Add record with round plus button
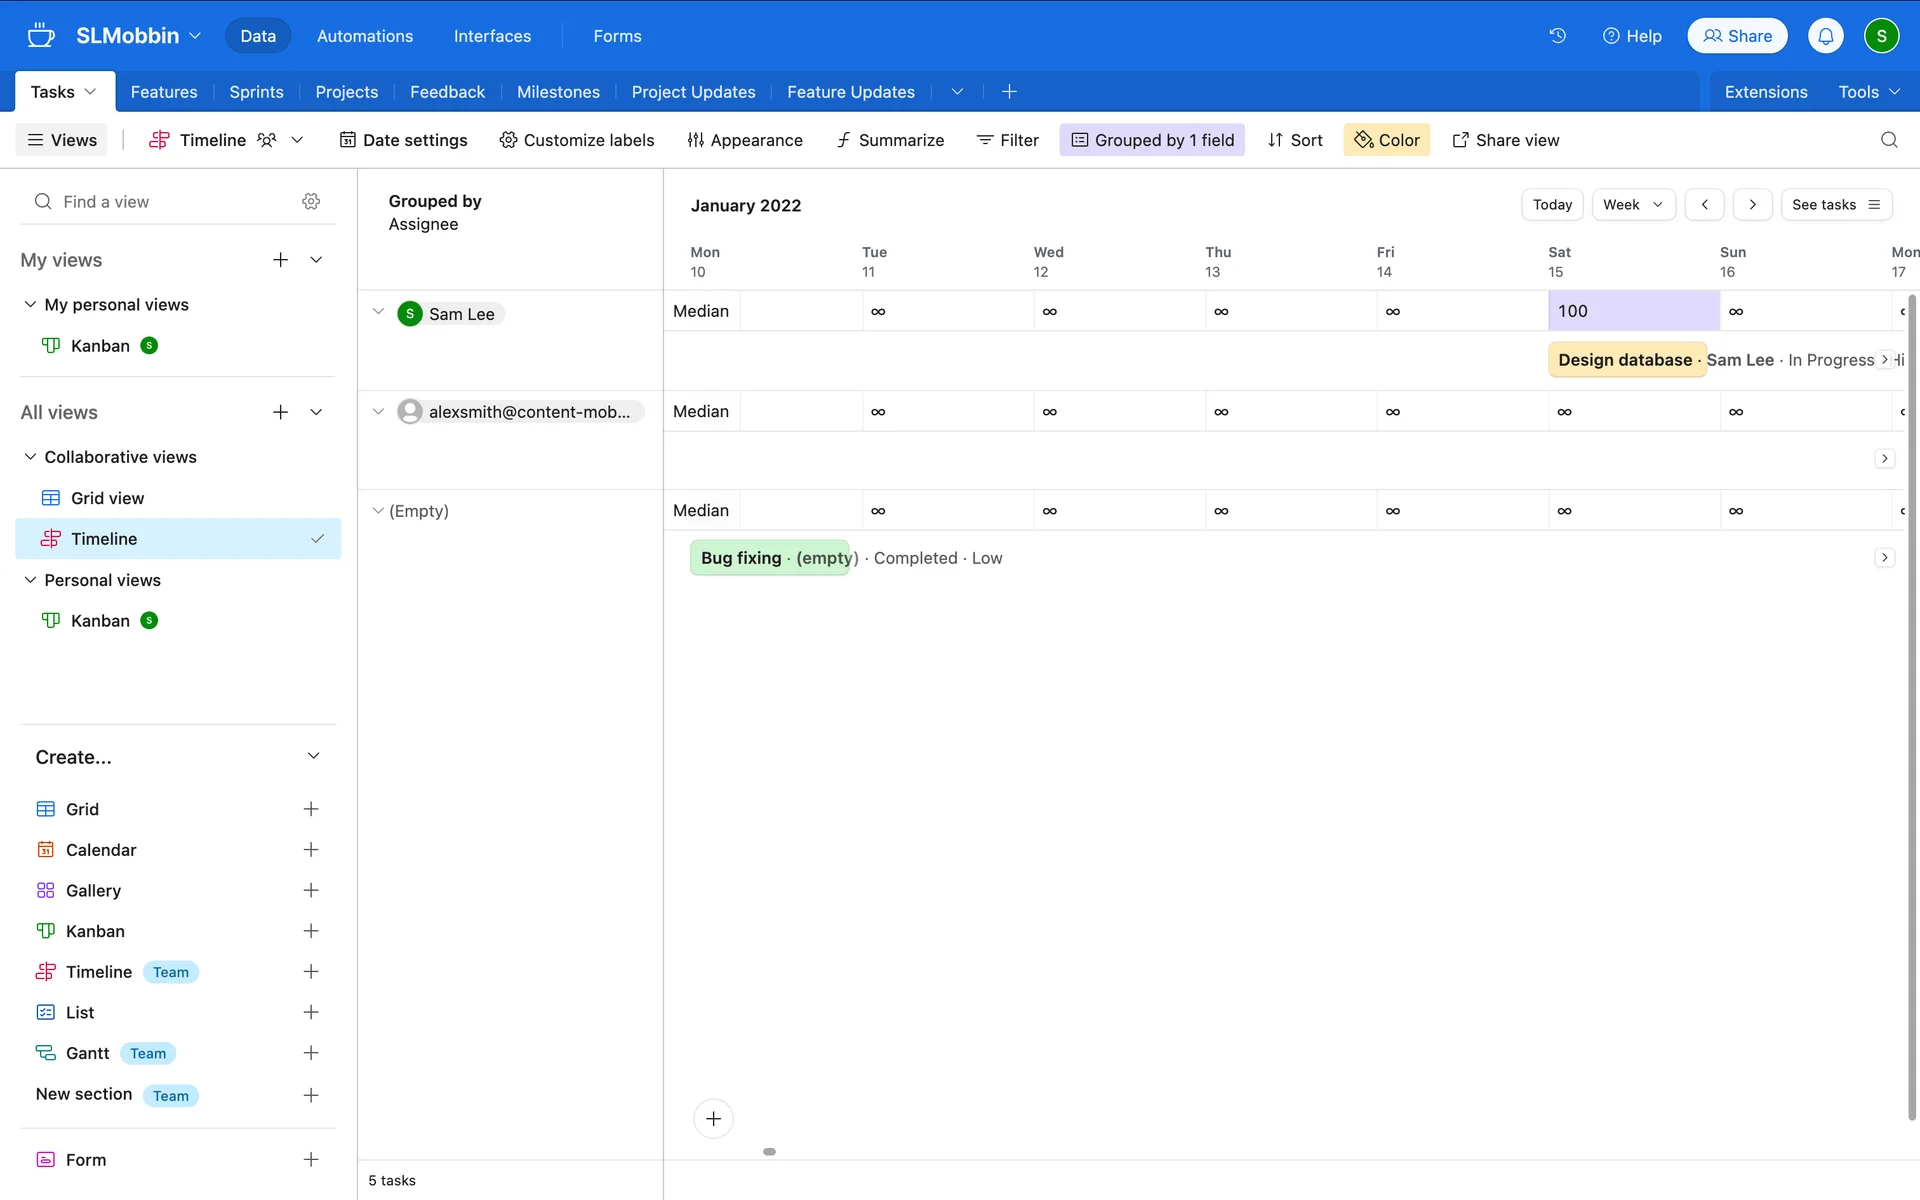This screenshot has width=1920, height=1200. click(x=713, y=1118)
